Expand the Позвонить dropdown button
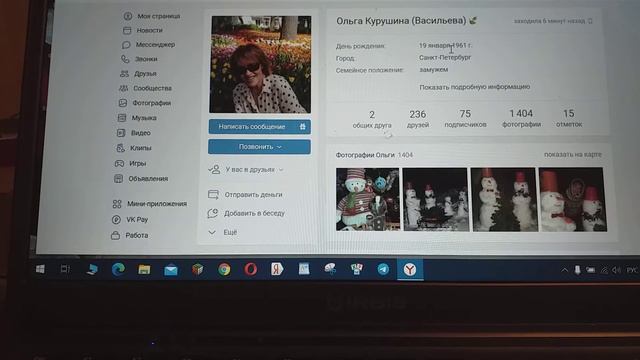This screenshot has height=360, width=640. pos(259,147)
